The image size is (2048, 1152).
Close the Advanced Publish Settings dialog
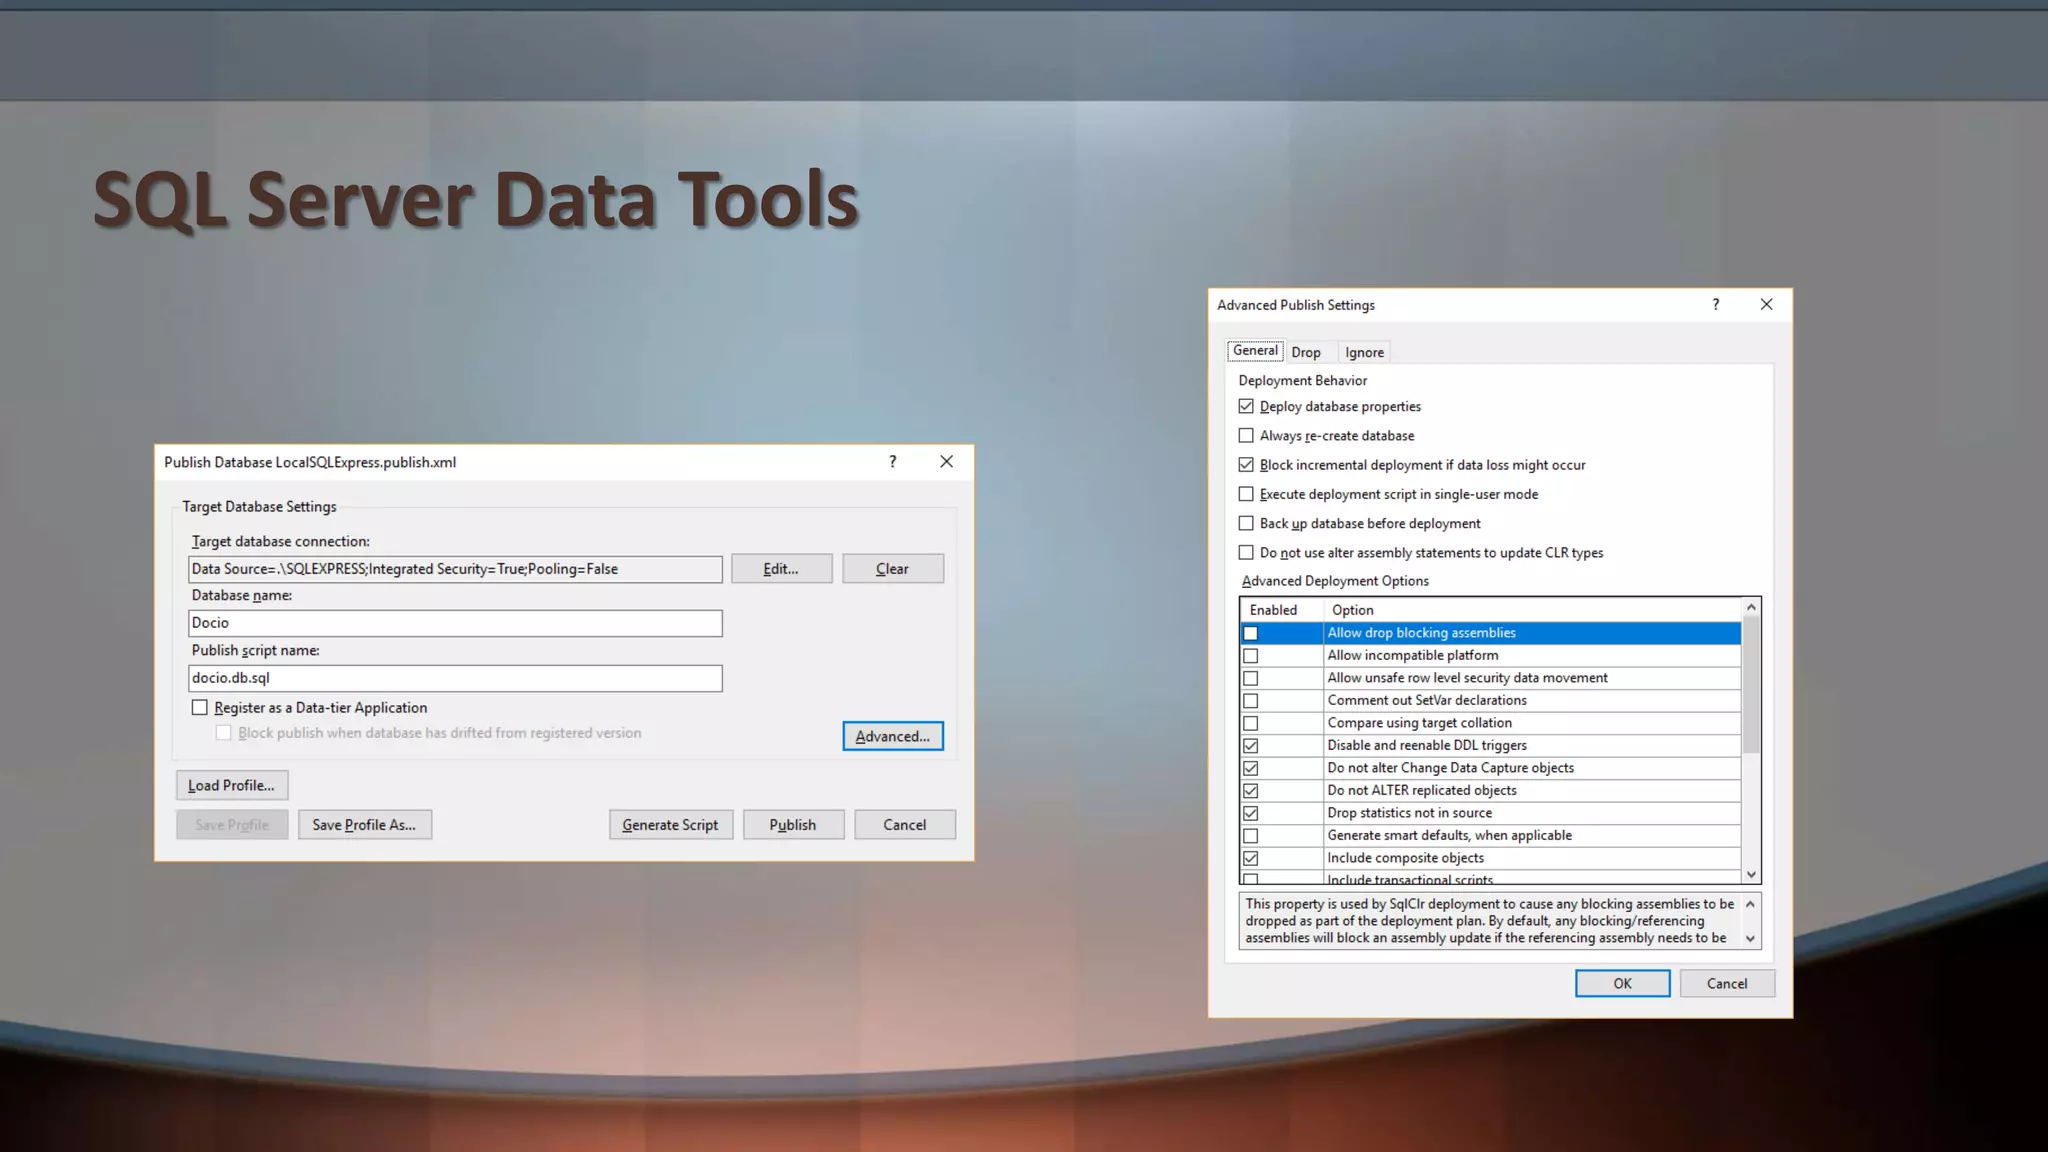(x=1766, y=304)
